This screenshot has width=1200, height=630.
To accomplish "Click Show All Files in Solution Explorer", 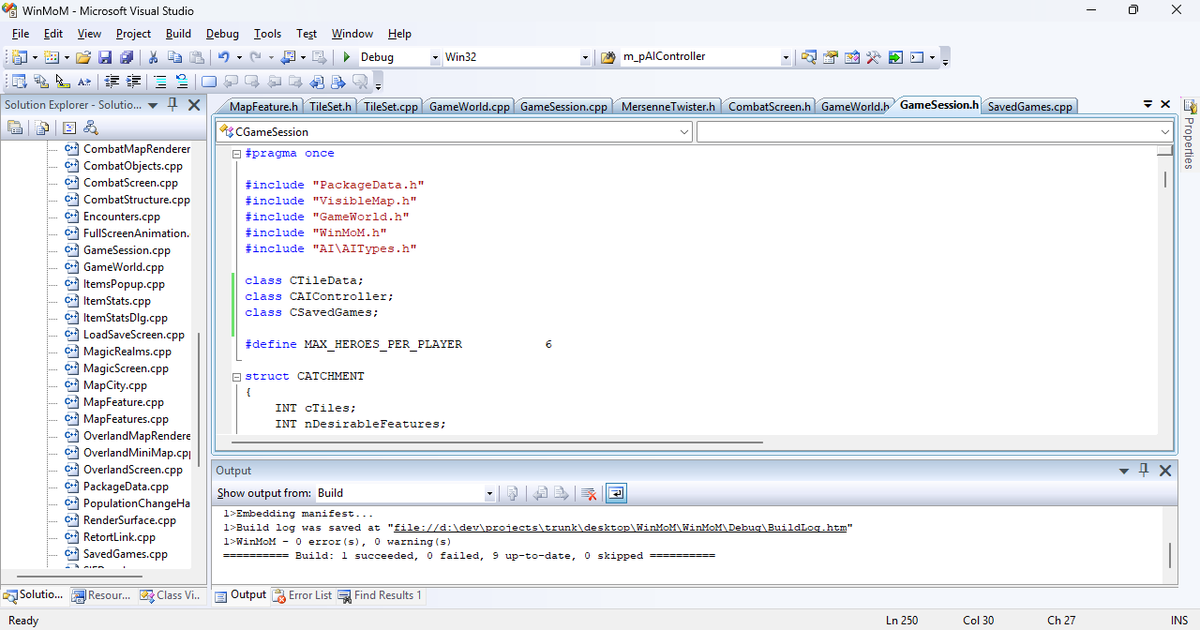I will pyautogui.click(x=43, y=127).
